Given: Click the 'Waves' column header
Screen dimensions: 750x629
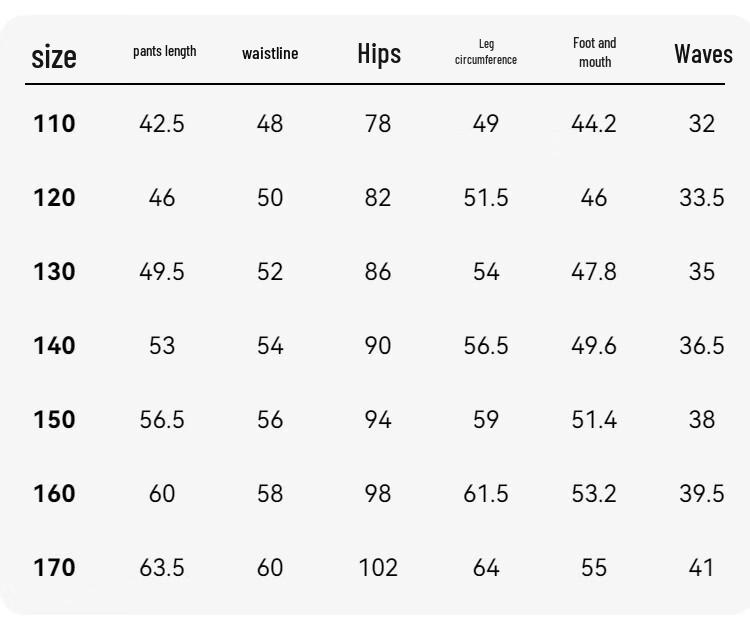Looking at the screenshot, I should click(x=703, y=54).
